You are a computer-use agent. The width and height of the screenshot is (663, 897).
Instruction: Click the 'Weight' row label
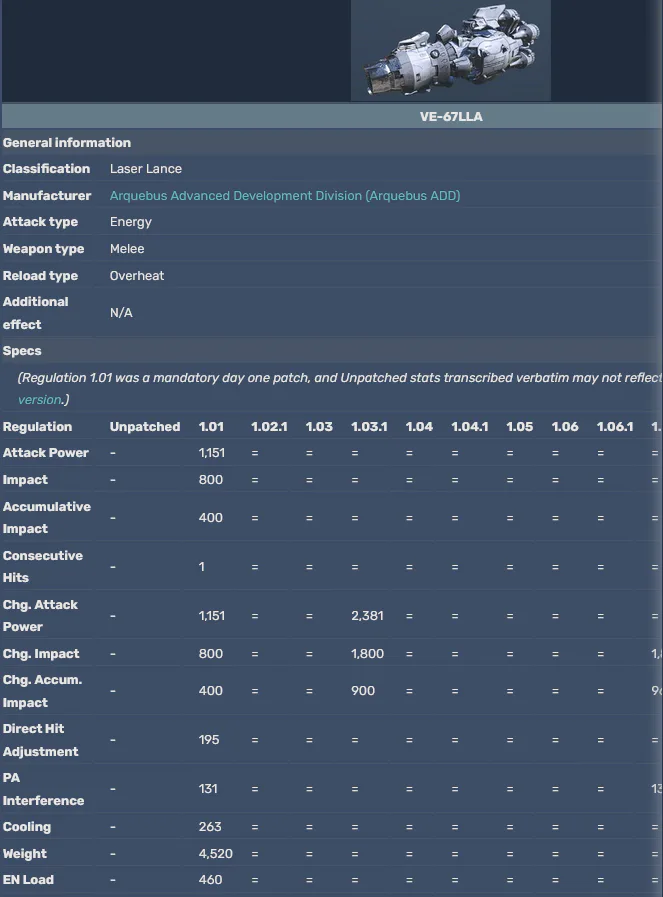pyautogui.click(x=25, y=854)
